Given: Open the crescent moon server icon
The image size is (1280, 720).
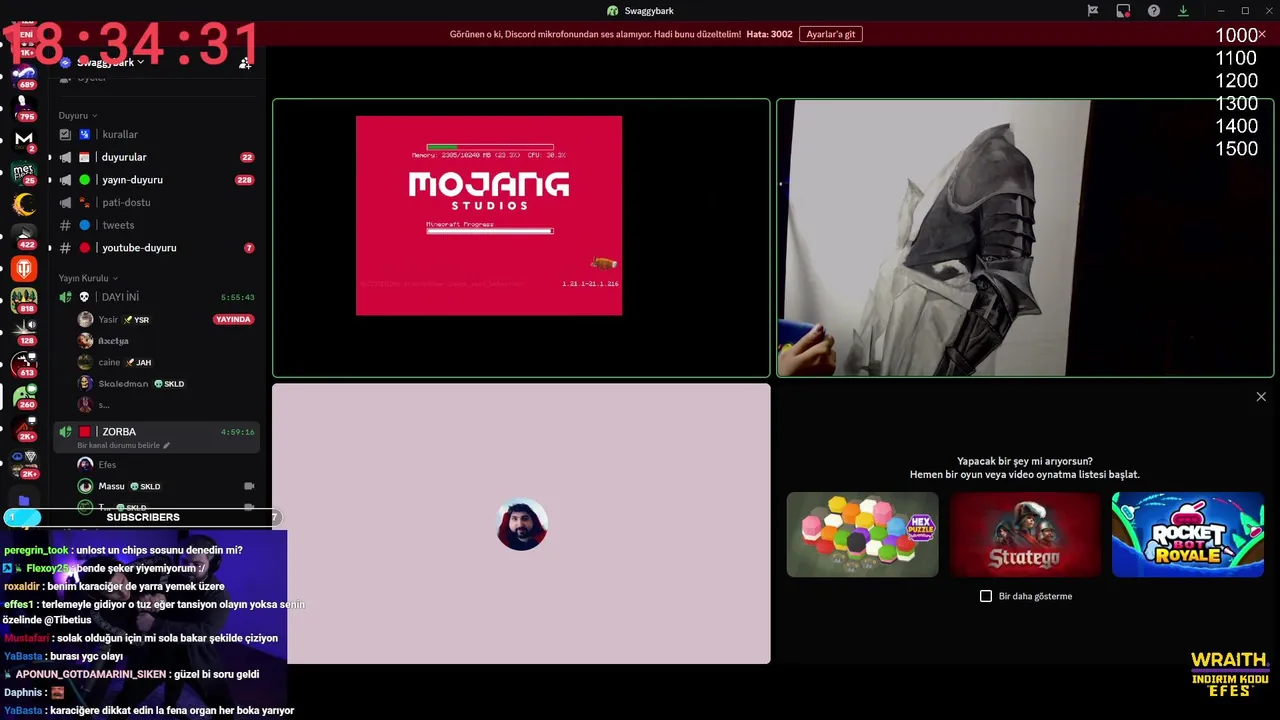Looking at the screenshot, I should coord(24,204).
